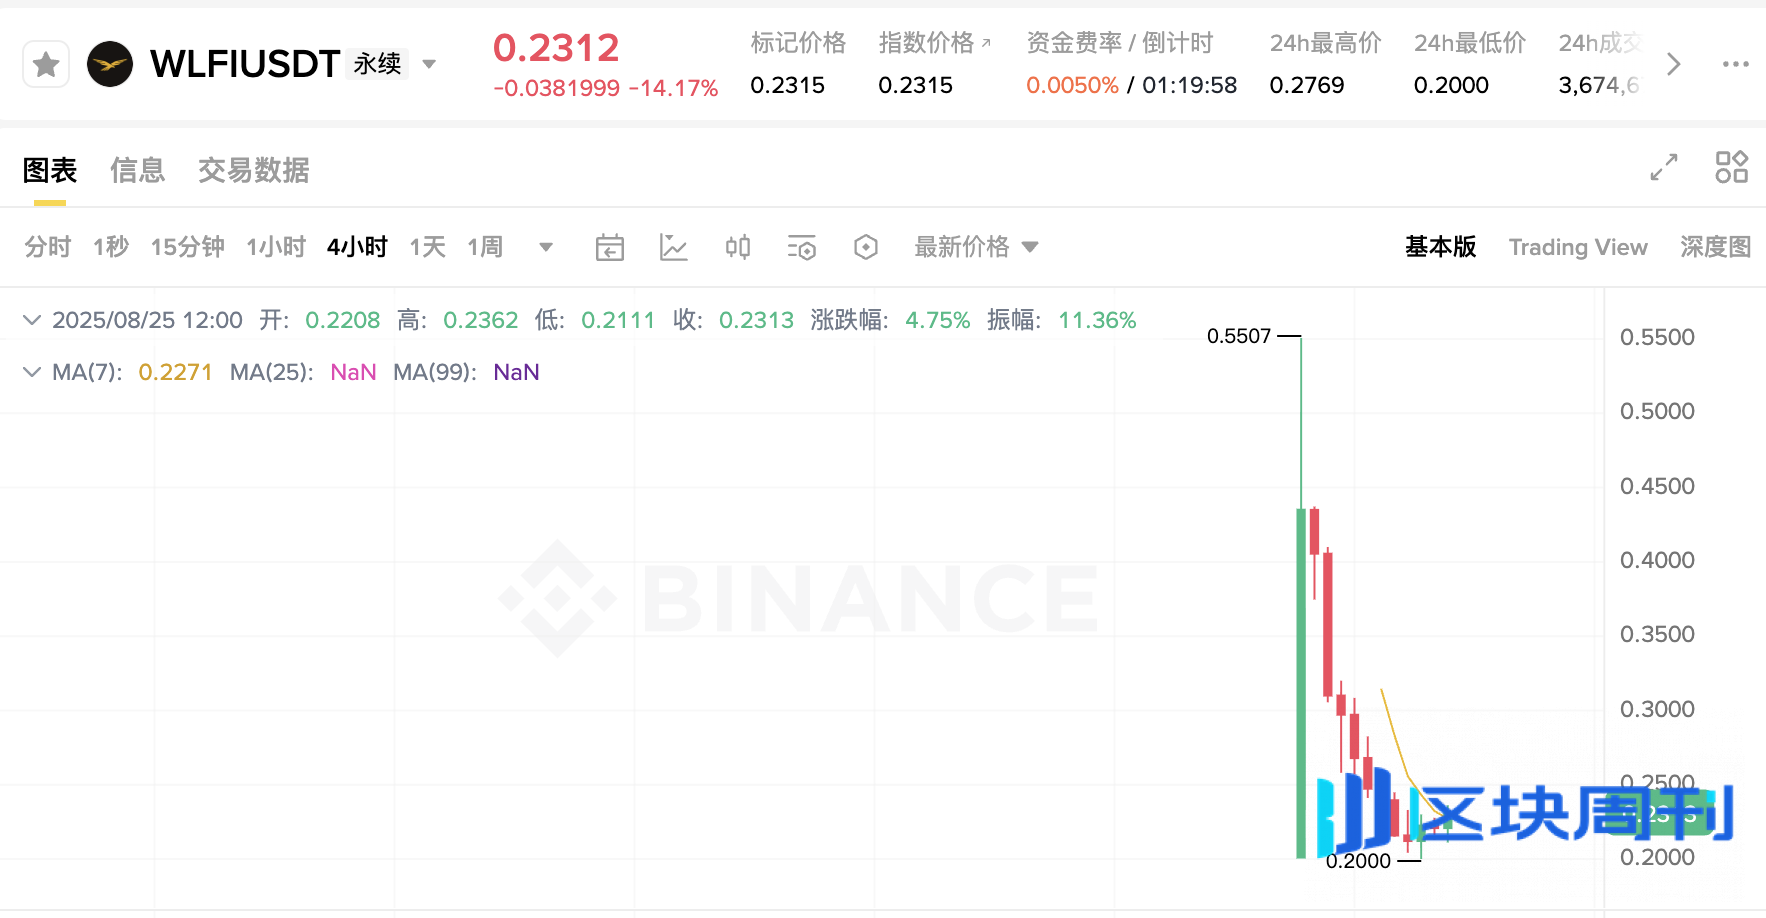Screen dimensions: 1766x918
Task: Open the 深度图 depth chart view
Action: coord(1714,247)
